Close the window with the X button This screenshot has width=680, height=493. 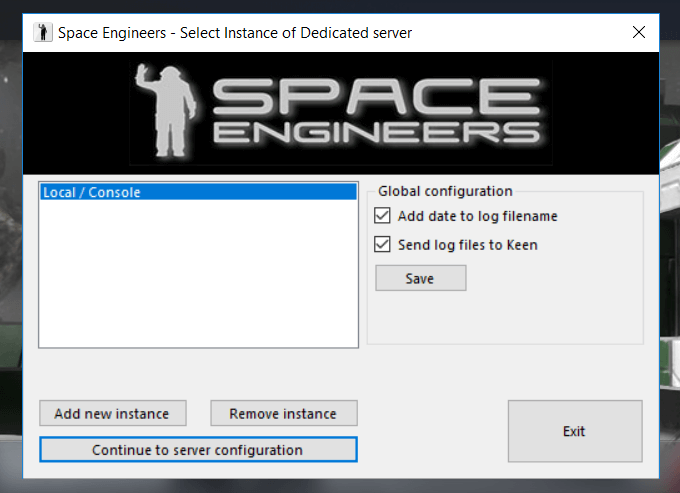639,32
